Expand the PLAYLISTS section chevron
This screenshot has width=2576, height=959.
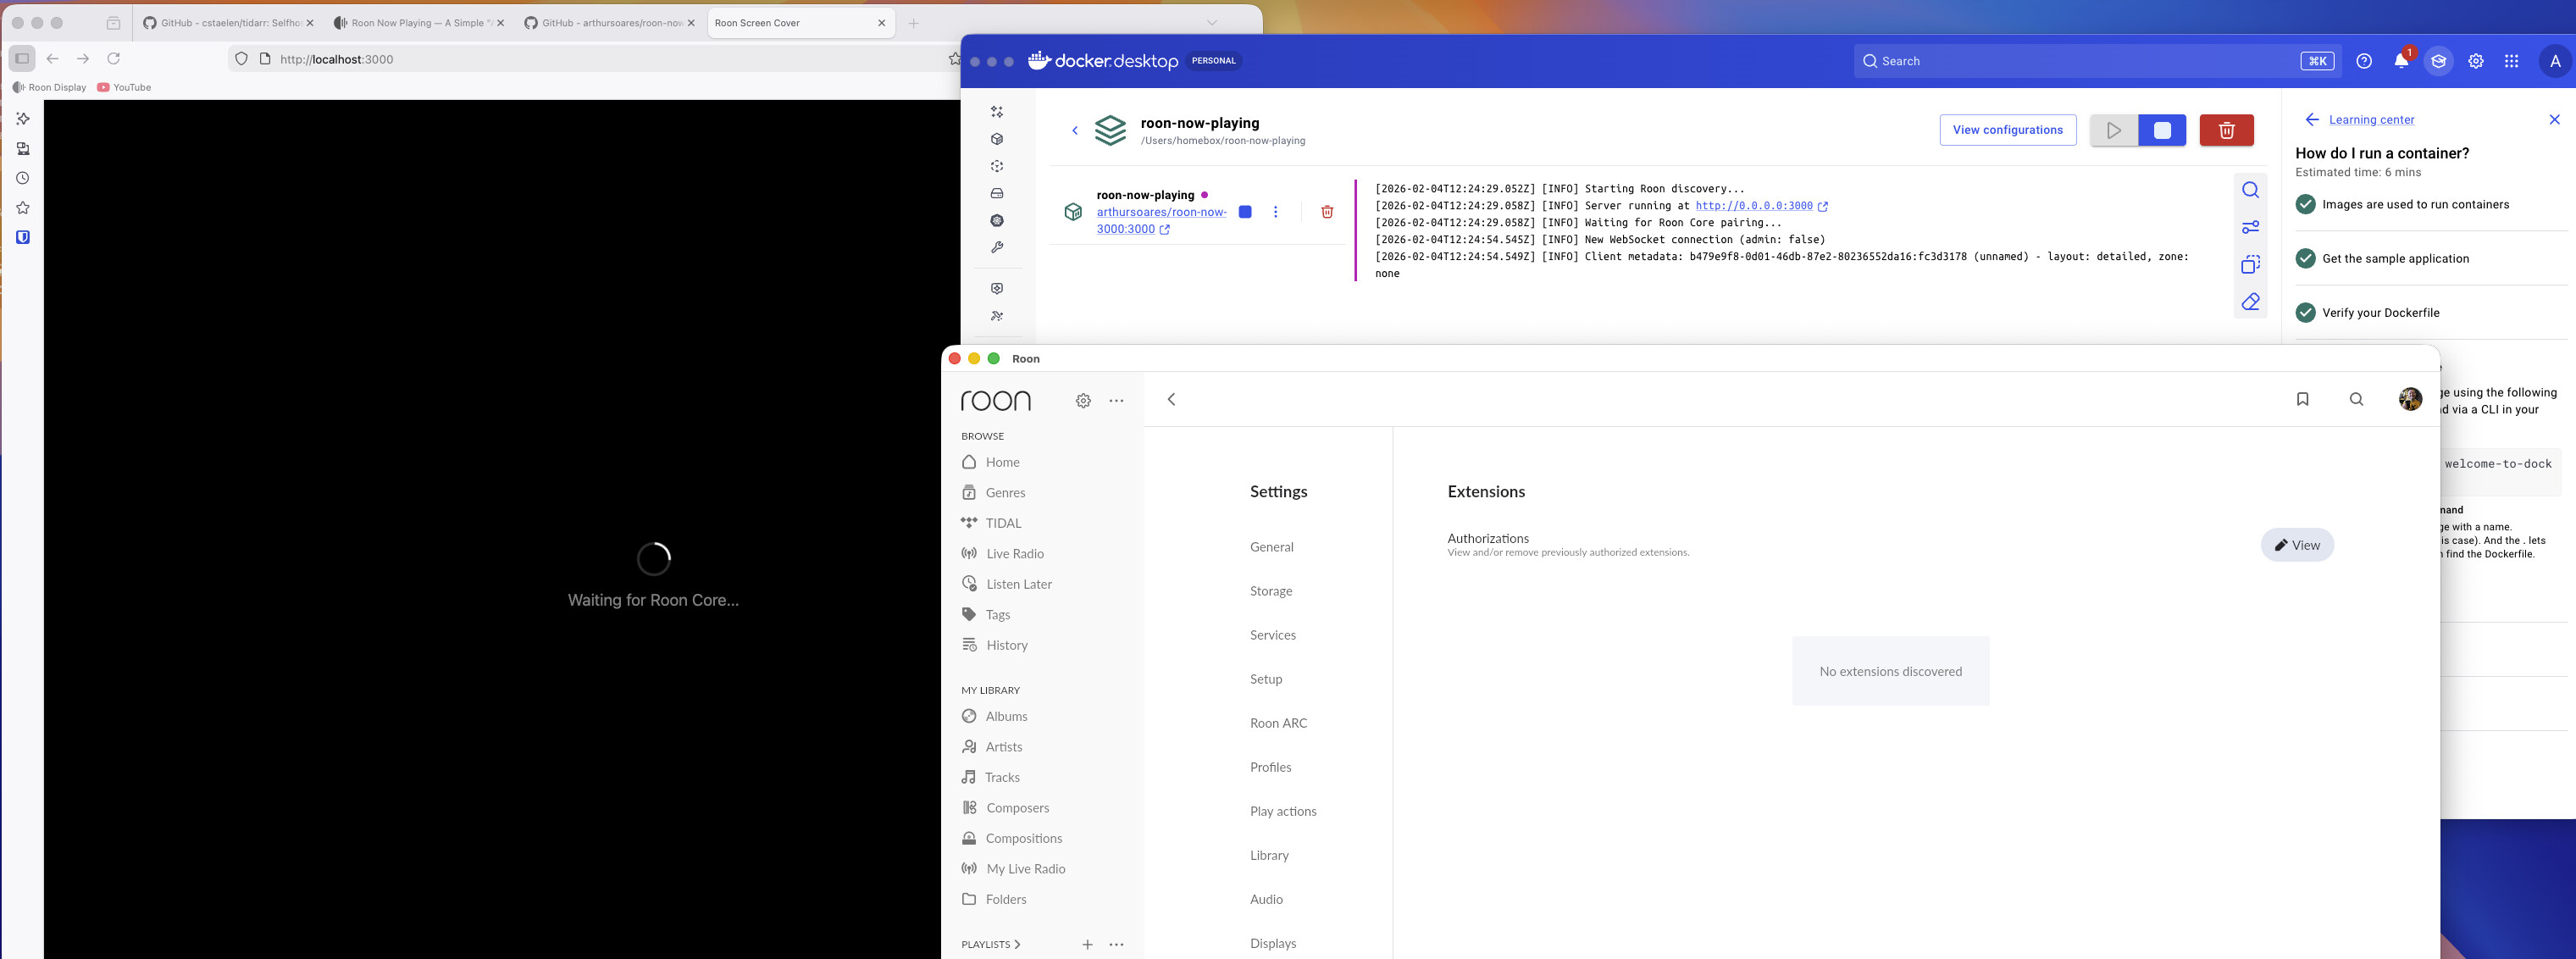point(1017,944)
